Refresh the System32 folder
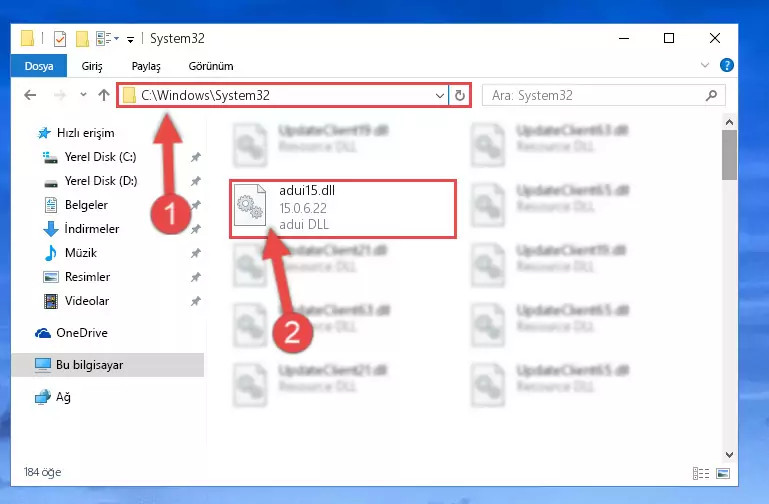769x504 pixels. [x=460, y=96]
